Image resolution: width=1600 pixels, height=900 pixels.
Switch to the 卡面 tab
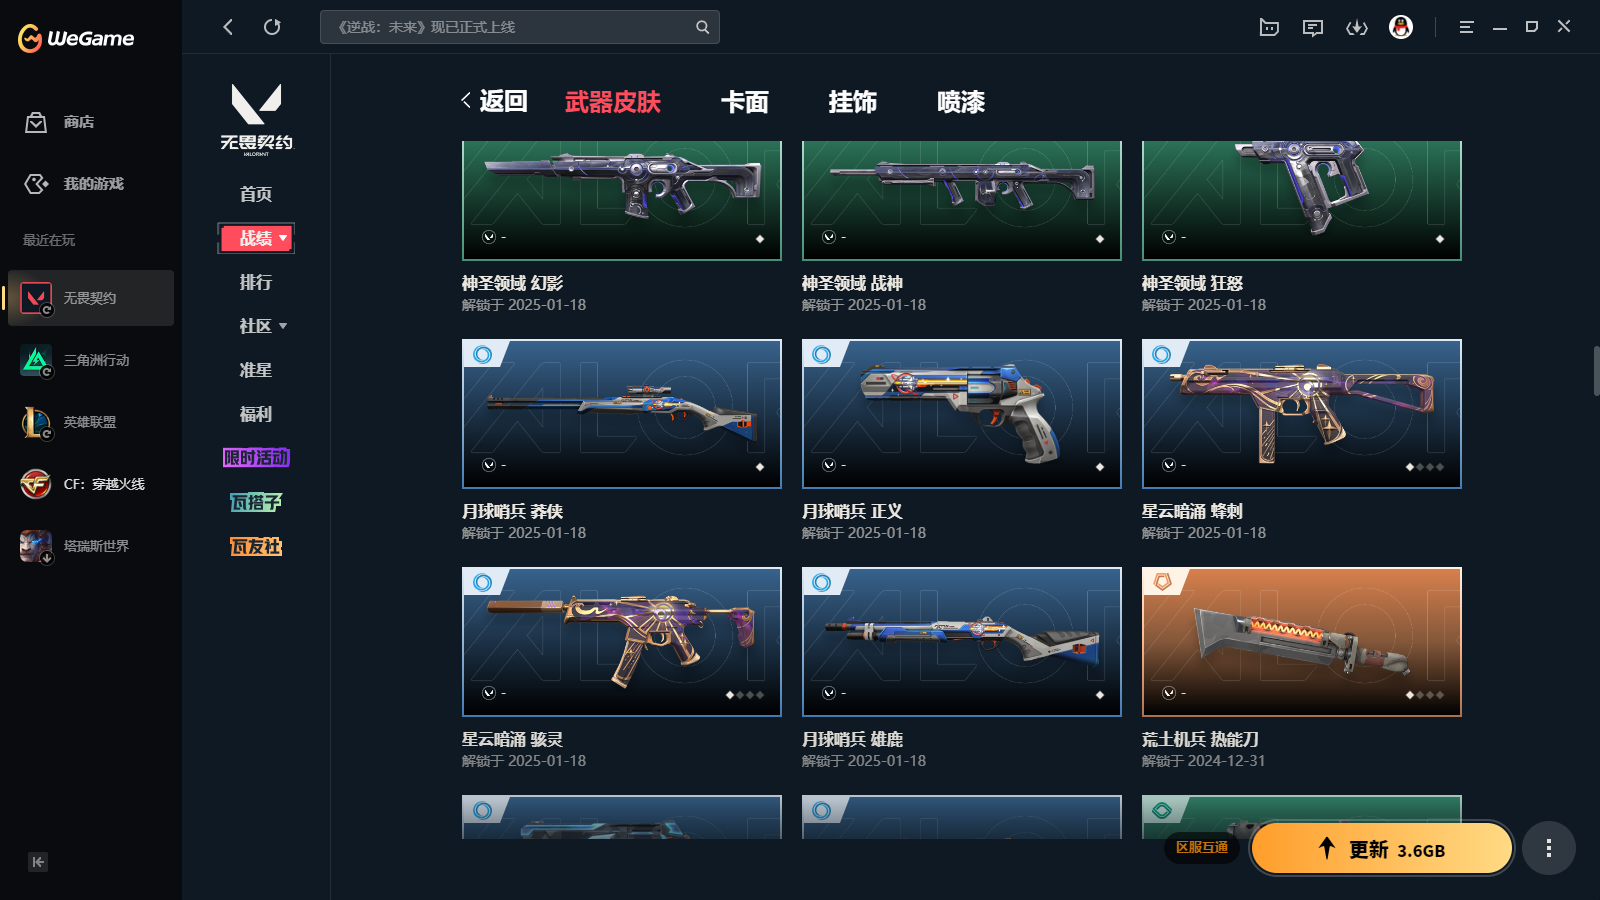pyautogui.click(x=745, y=102)
